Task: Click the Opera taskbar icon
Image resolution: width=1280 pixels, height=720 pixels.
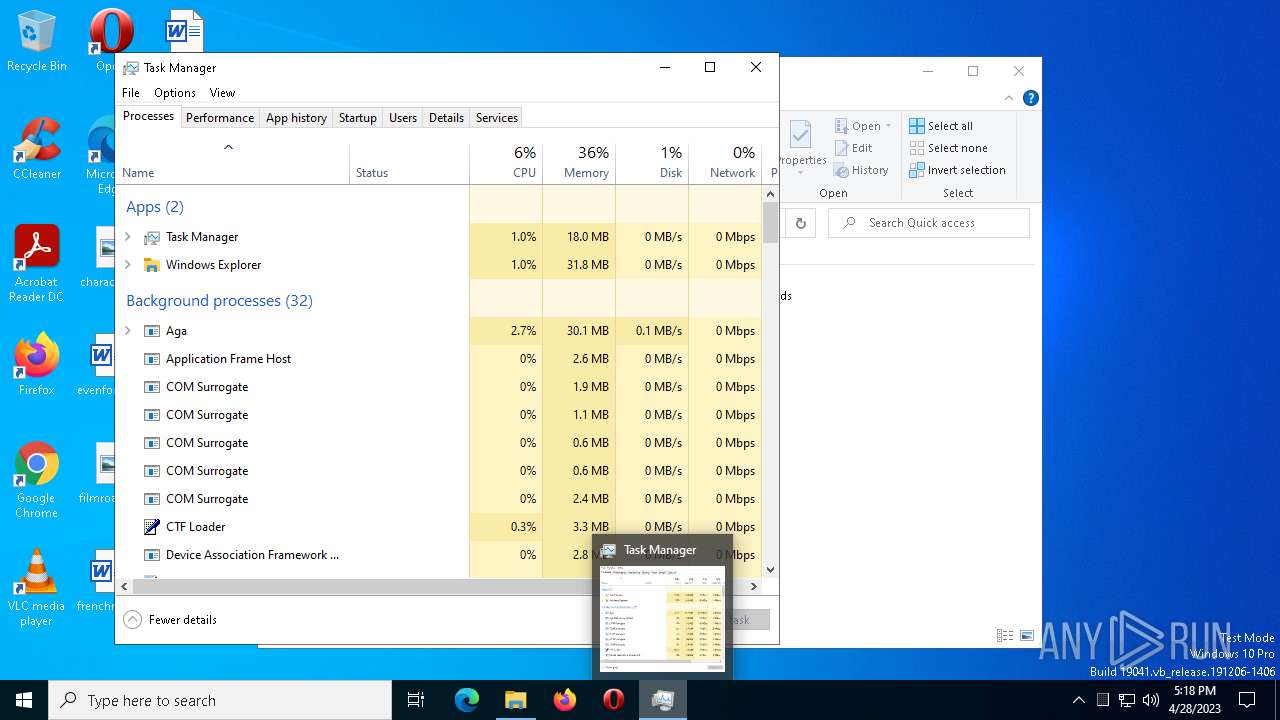Action: (613, 700)
